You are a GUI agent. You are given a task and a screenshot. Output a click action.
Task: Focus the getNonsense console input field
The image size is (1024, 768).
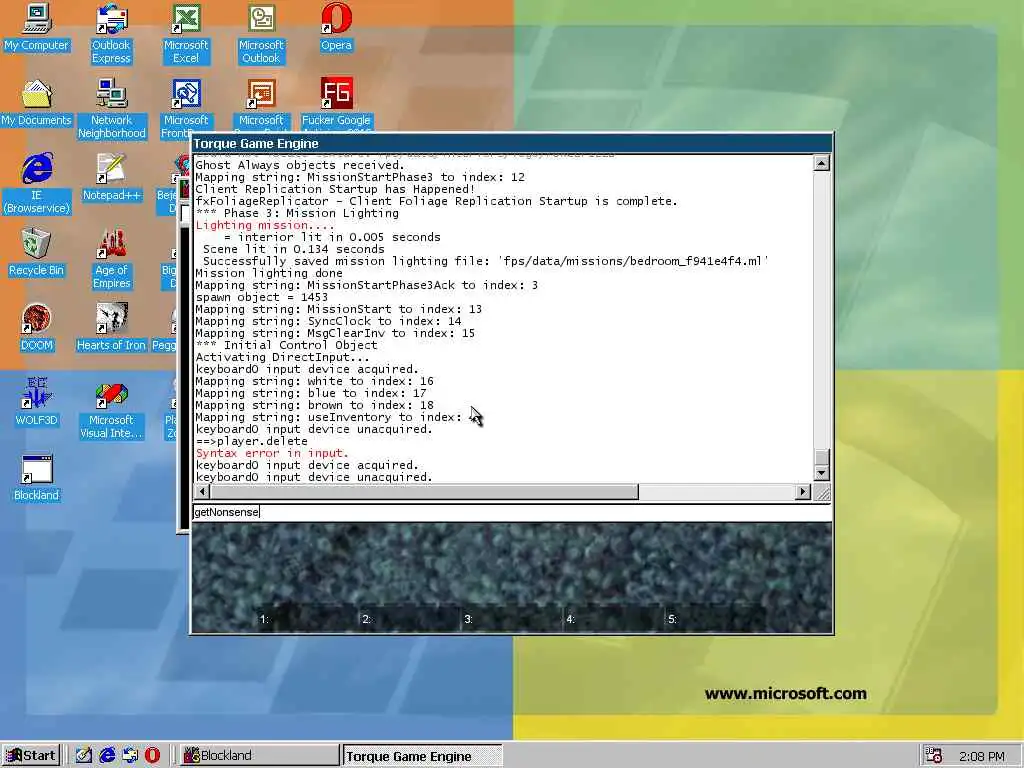512,512
